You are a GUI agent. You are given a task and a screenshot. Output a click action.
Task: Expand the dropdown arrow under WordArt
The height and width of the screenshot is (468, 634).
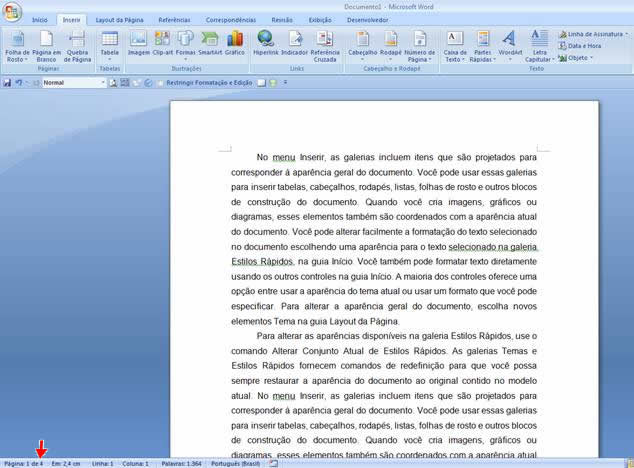[x=510, y=59]
